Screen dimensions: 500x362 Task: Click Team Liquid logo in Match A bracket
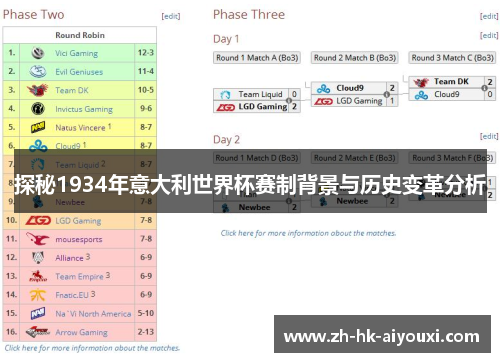pos(225,95)
